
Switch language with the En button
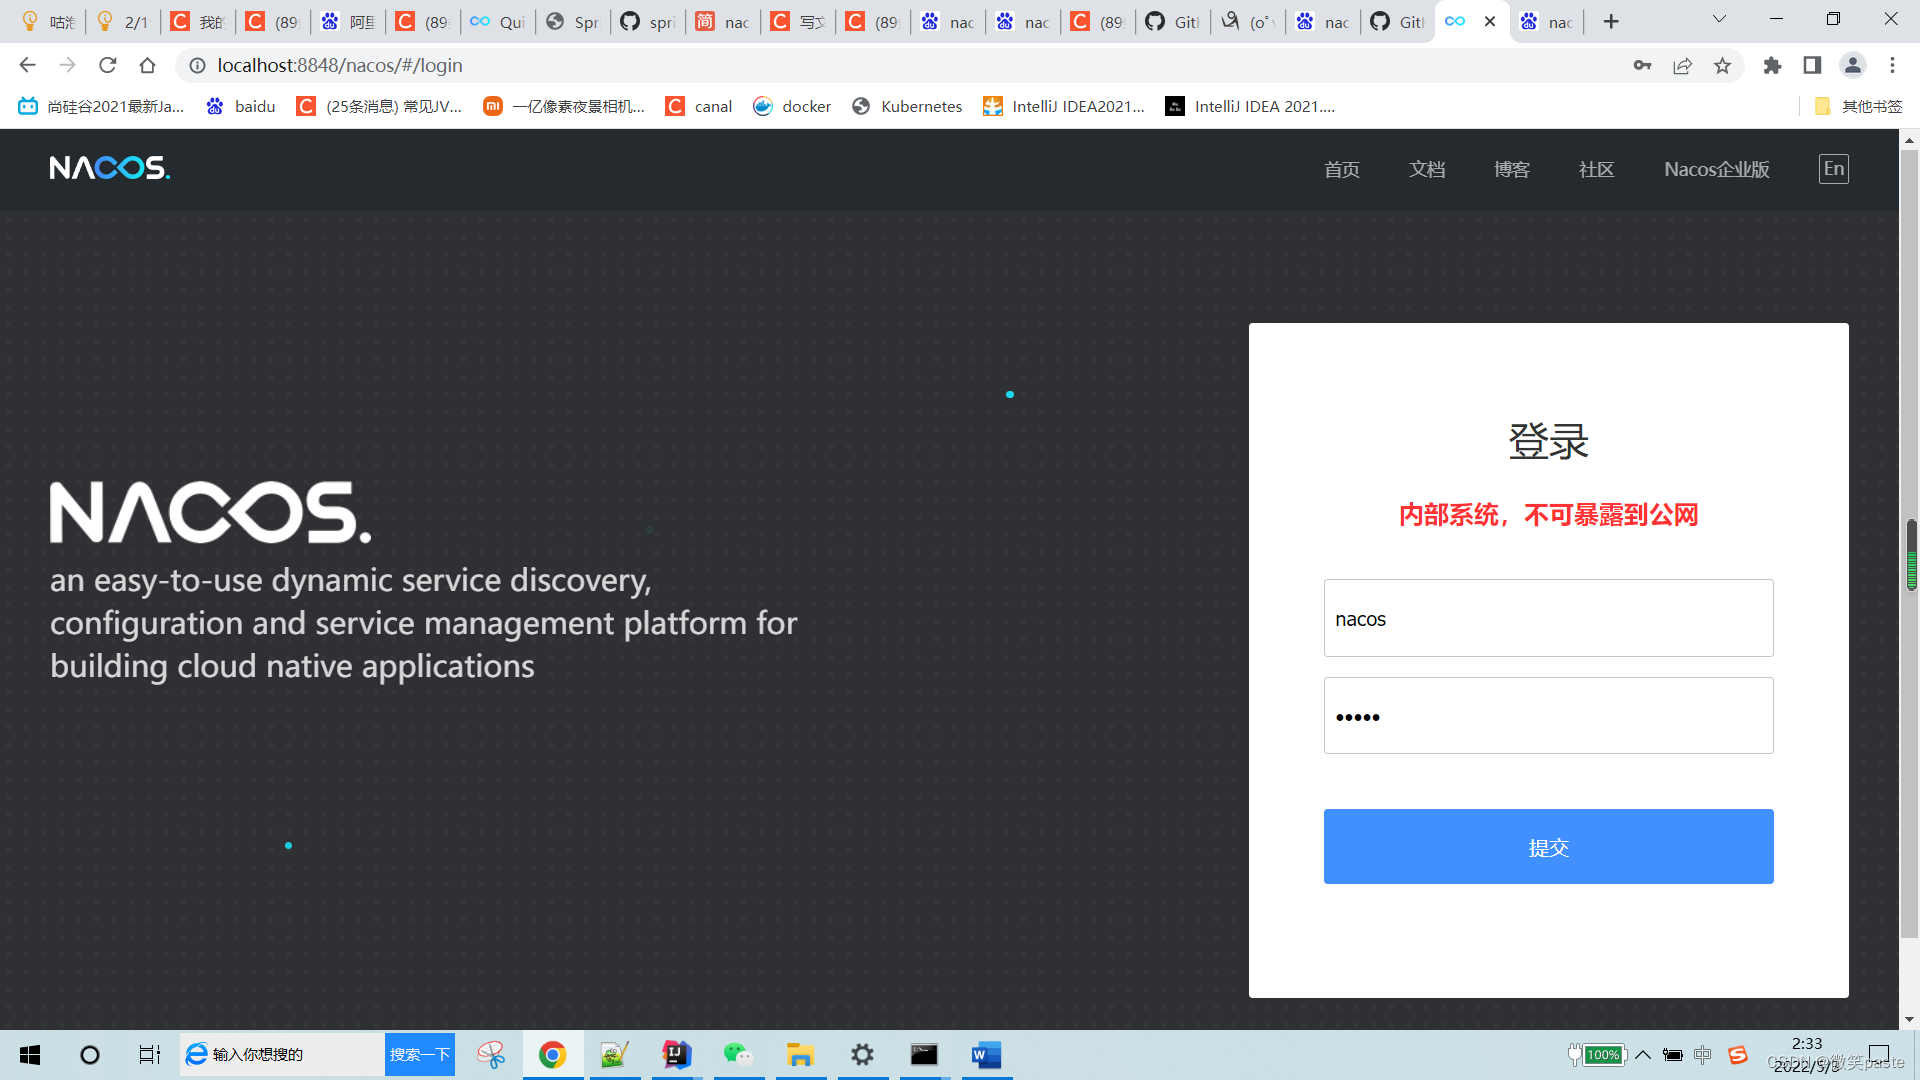click(x=1833, y=169)
